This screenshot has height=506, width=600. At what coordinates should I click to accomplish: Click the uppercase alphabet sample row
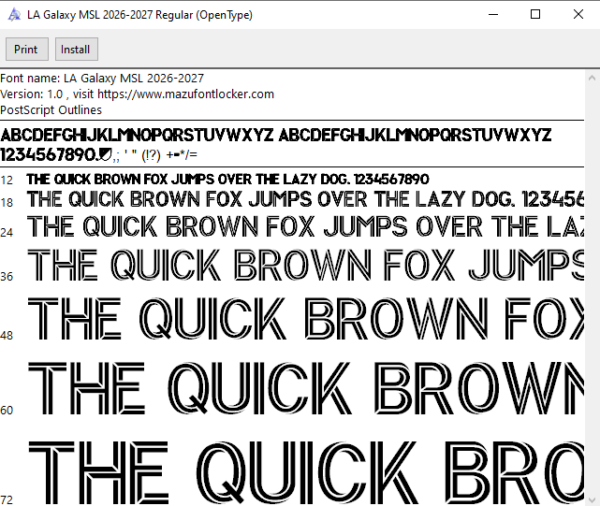coord(276,135)
